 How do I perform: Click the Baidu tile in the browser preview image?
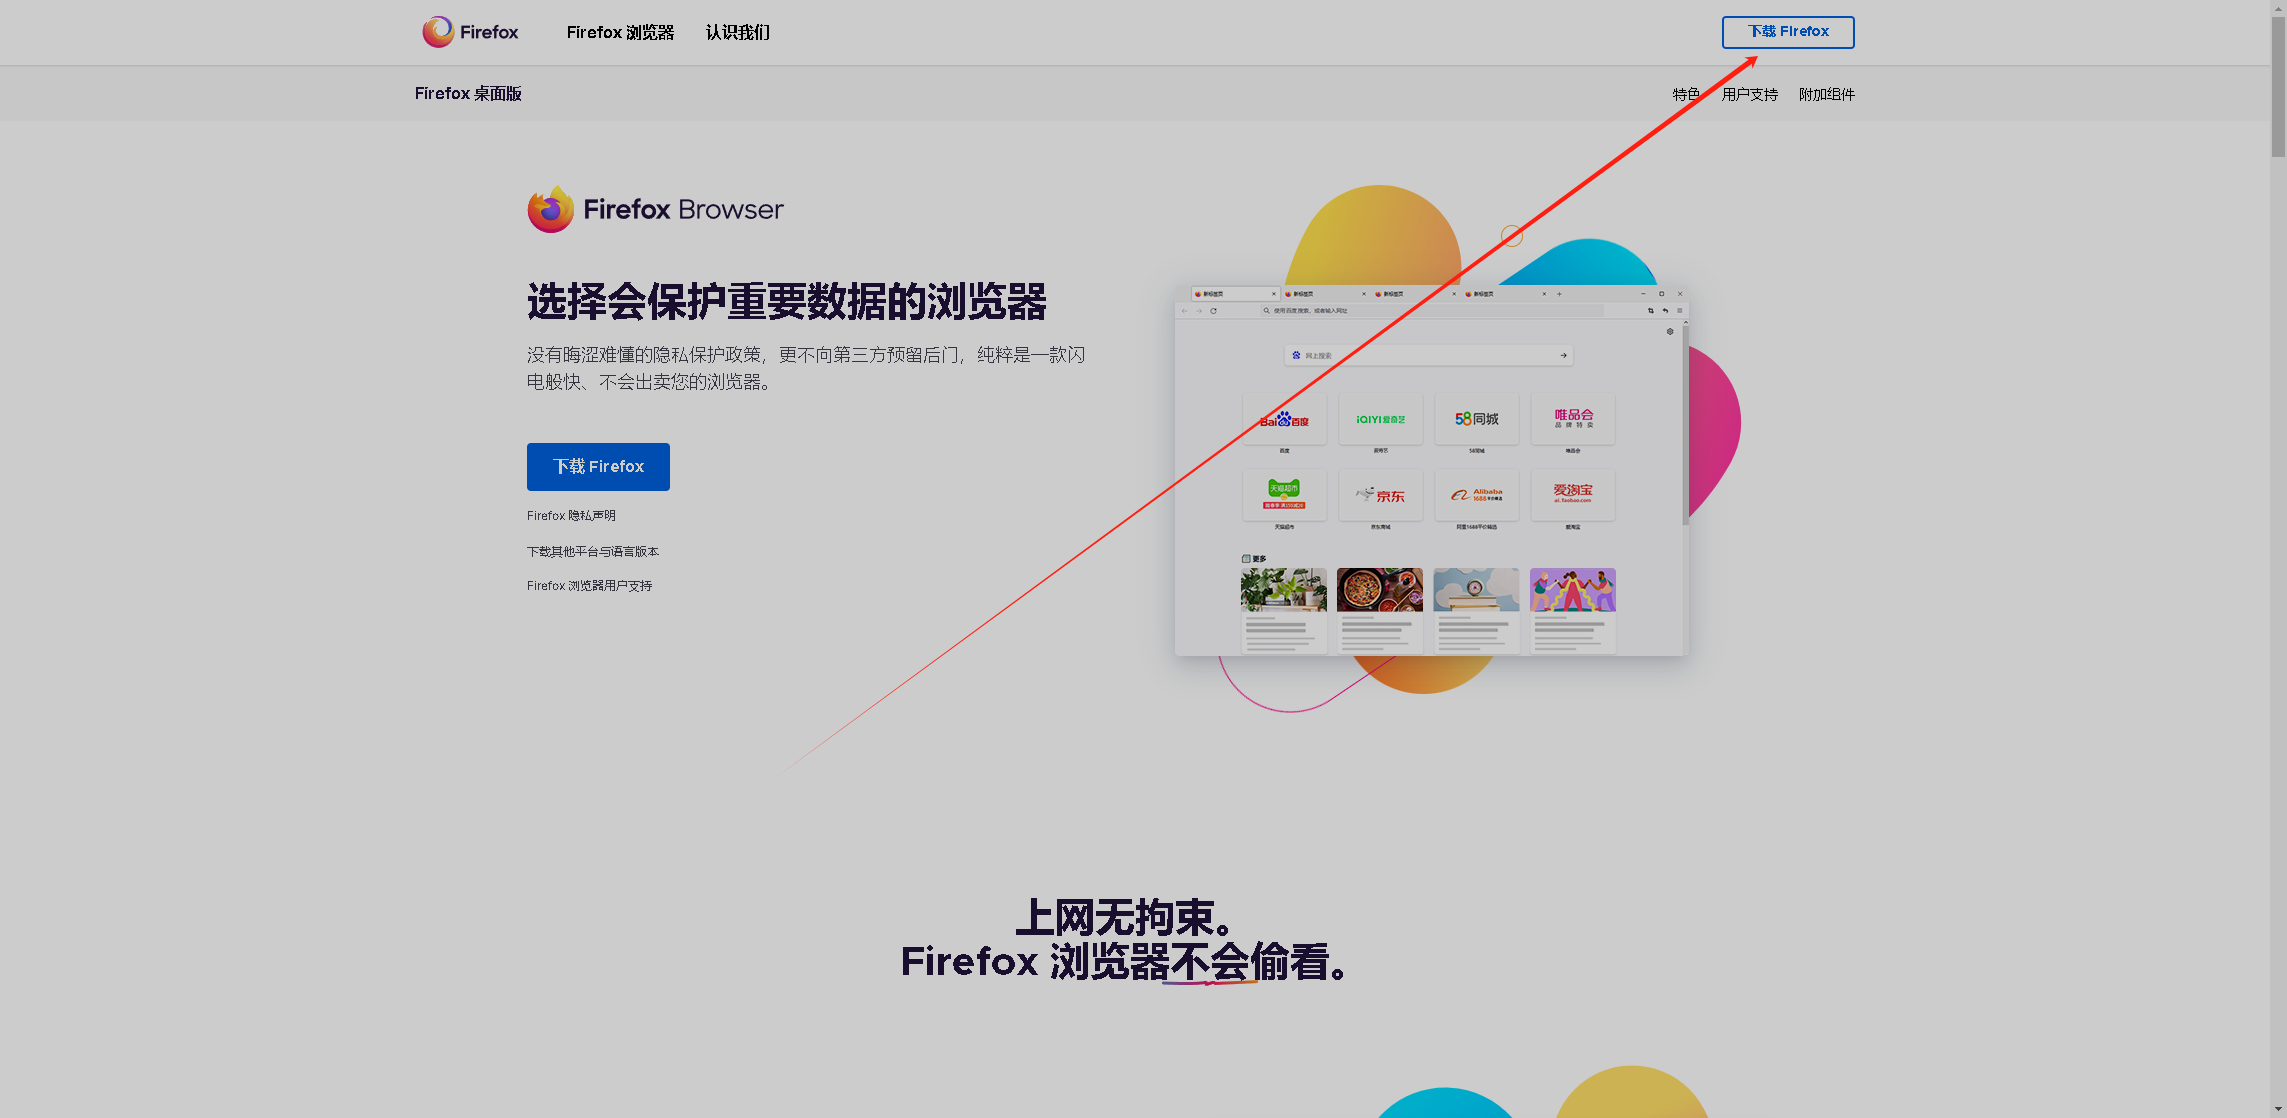[x=1284, y=420]
